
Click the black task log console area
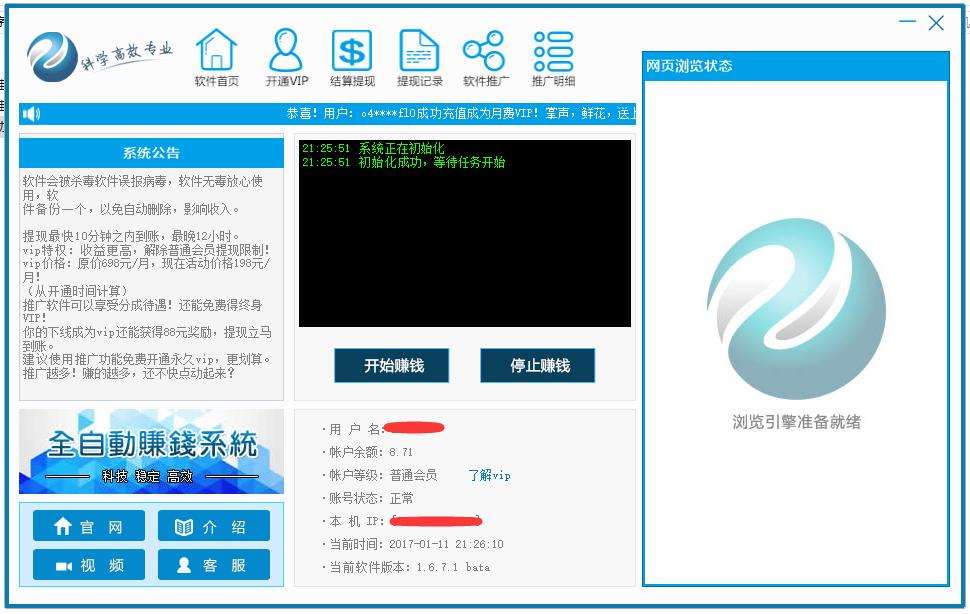point(465,235)
